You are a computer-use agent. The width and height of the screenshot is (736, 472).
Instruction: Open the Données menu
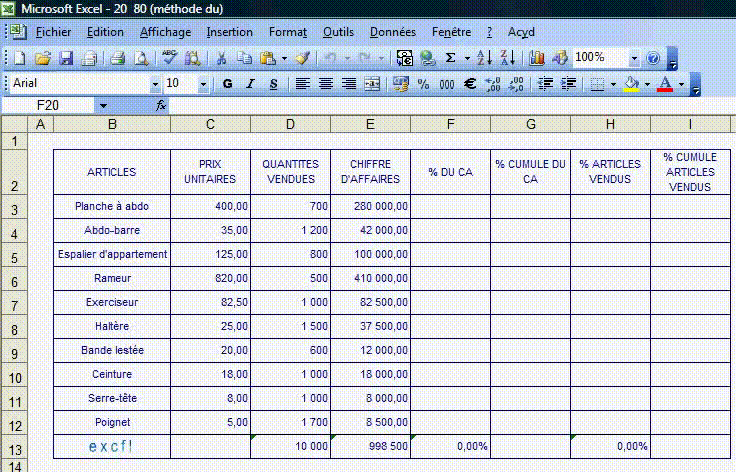coord(391,32)
